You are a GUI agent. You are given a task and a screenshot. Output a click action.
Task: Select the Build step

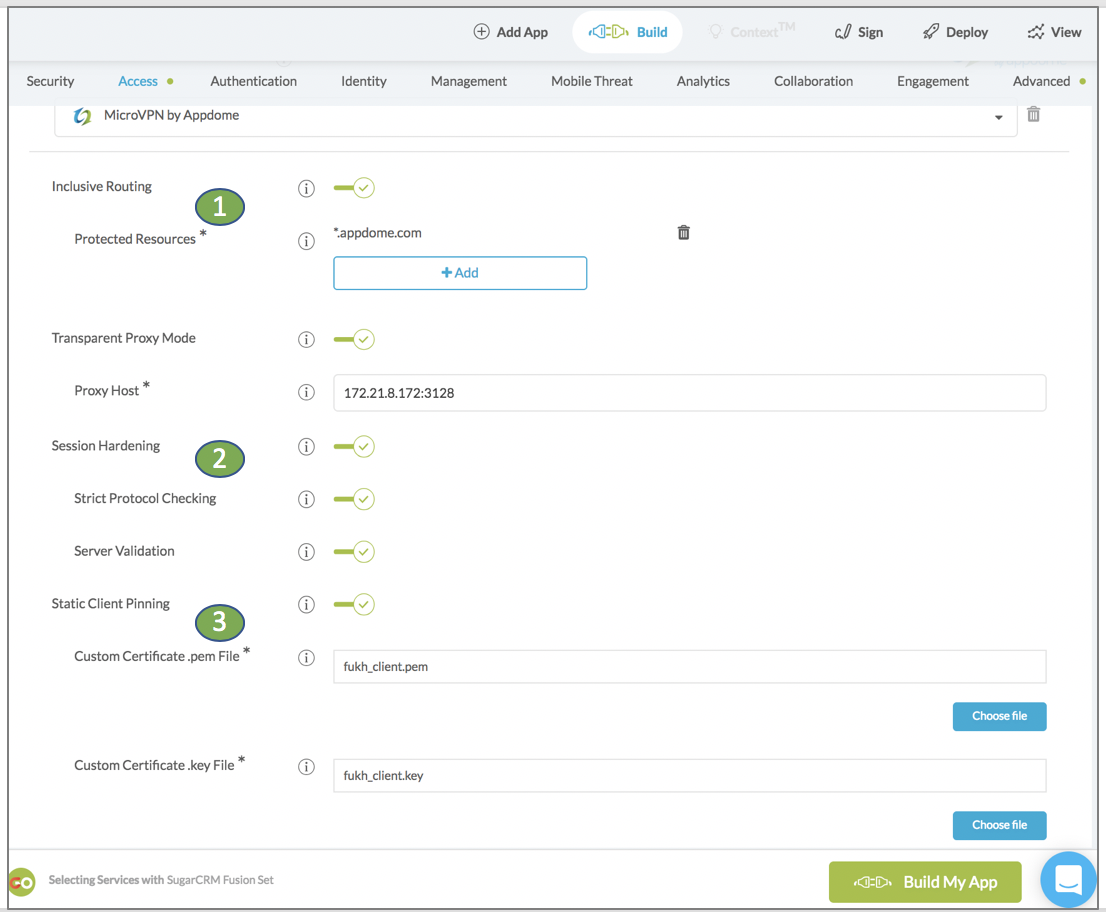(628, 32)
